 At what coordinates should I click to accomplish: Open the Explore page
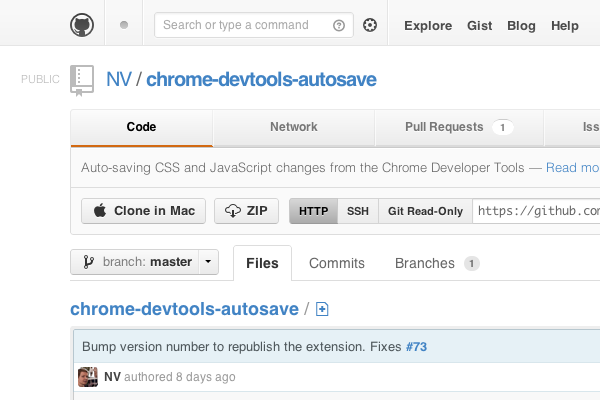[x=428, y=26]
